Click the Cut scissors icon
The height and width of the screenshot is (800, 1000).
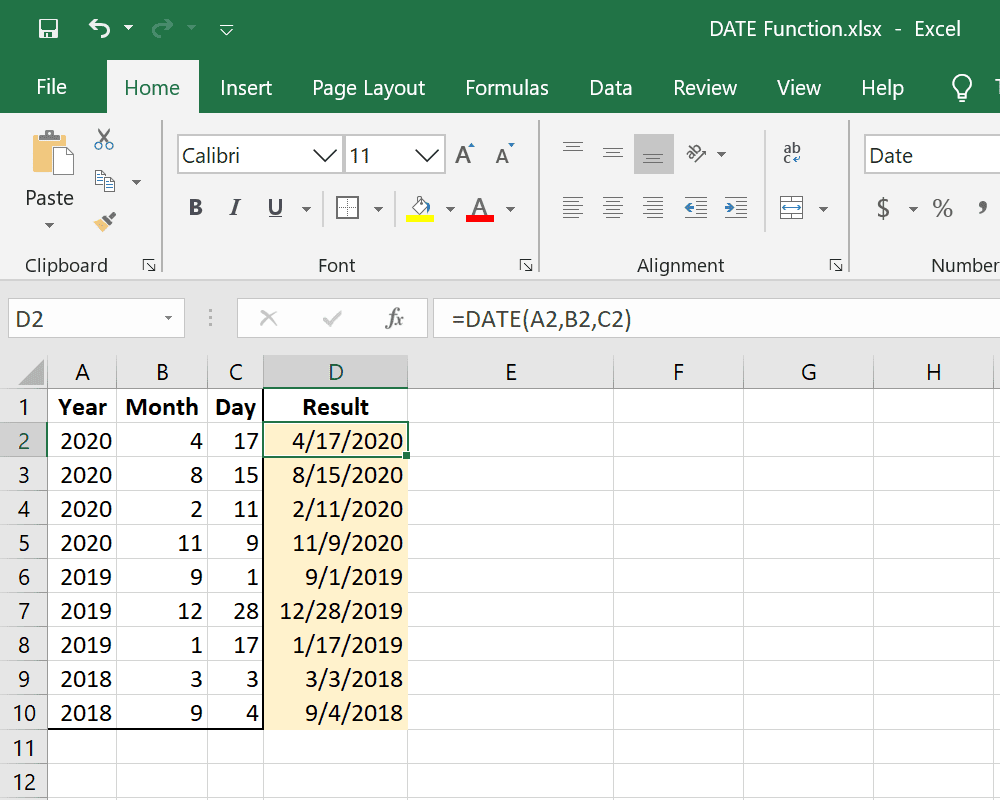[104, 140]
